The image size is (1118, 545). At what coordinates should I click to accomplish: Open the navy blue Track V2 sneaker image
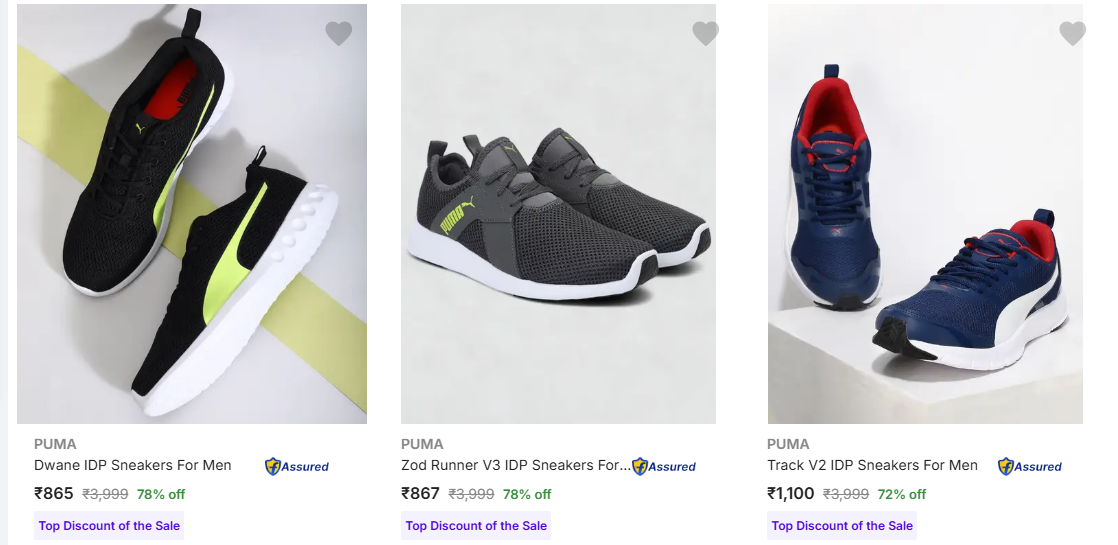925,214
